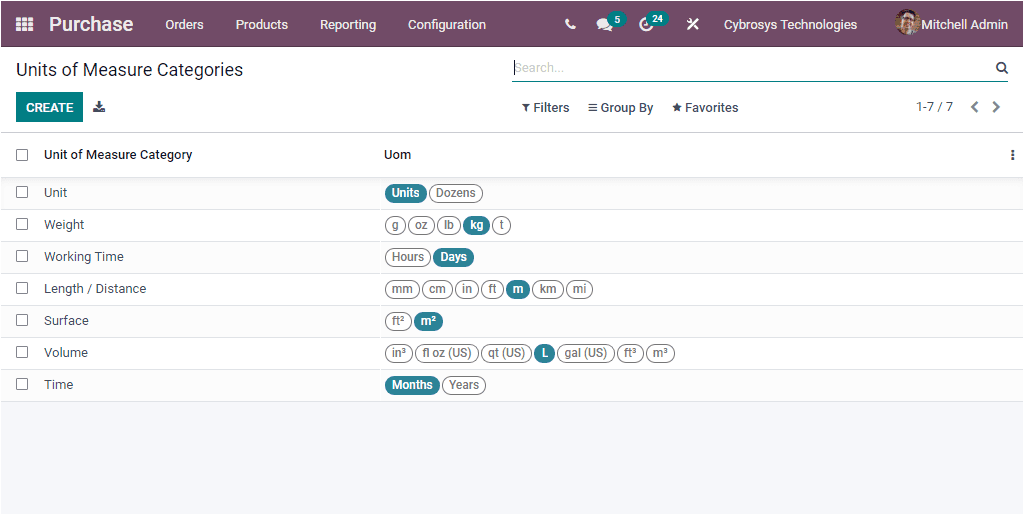Screen dimensions: 1024x515
Task: Open the apps grid menu icon
Action: (24, 24)
